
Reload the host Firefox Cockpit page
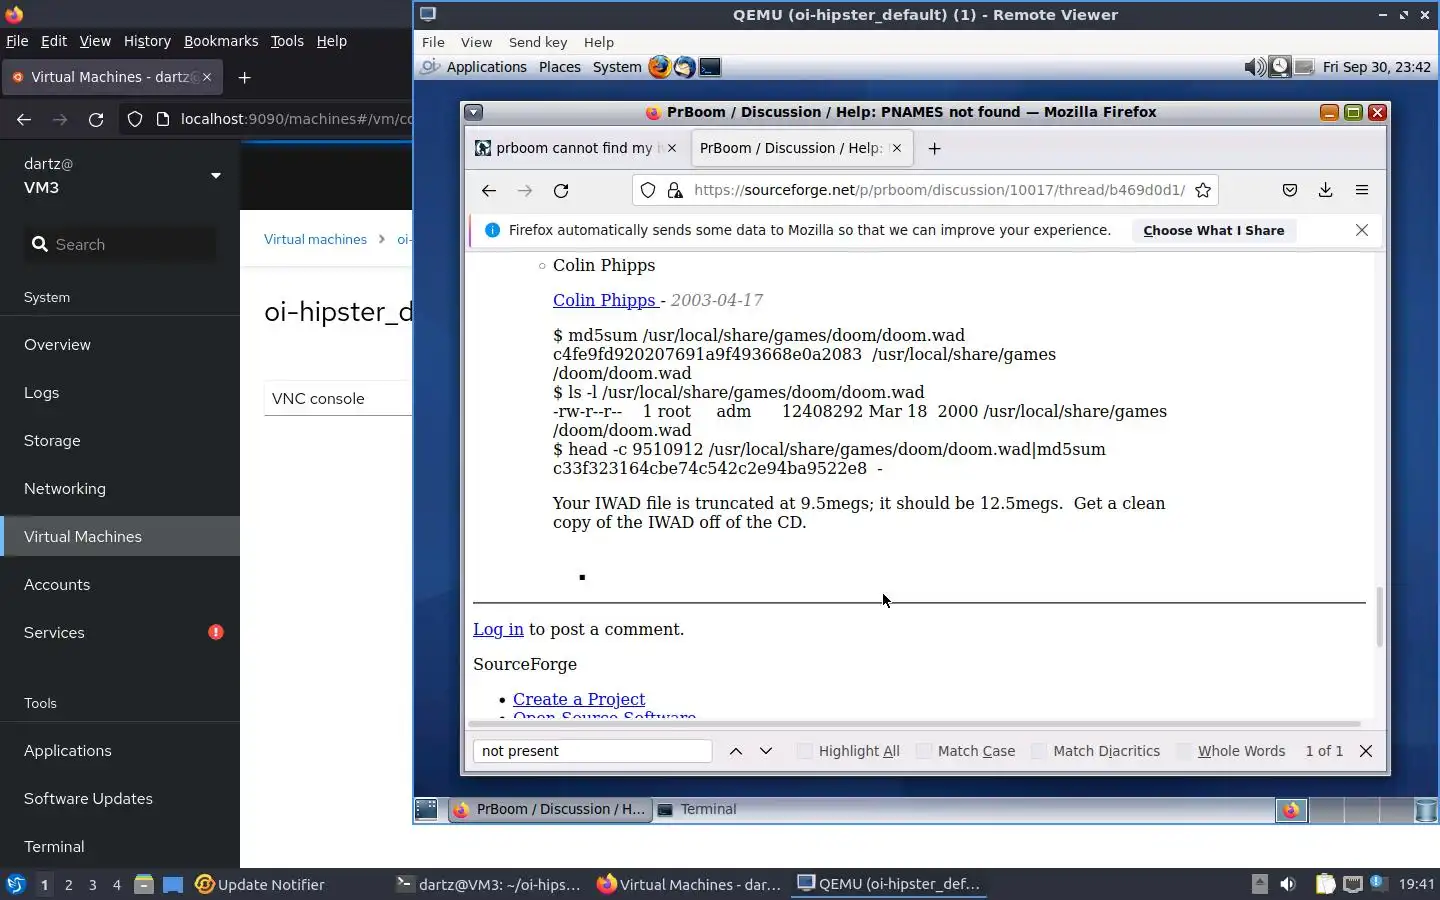96,119
